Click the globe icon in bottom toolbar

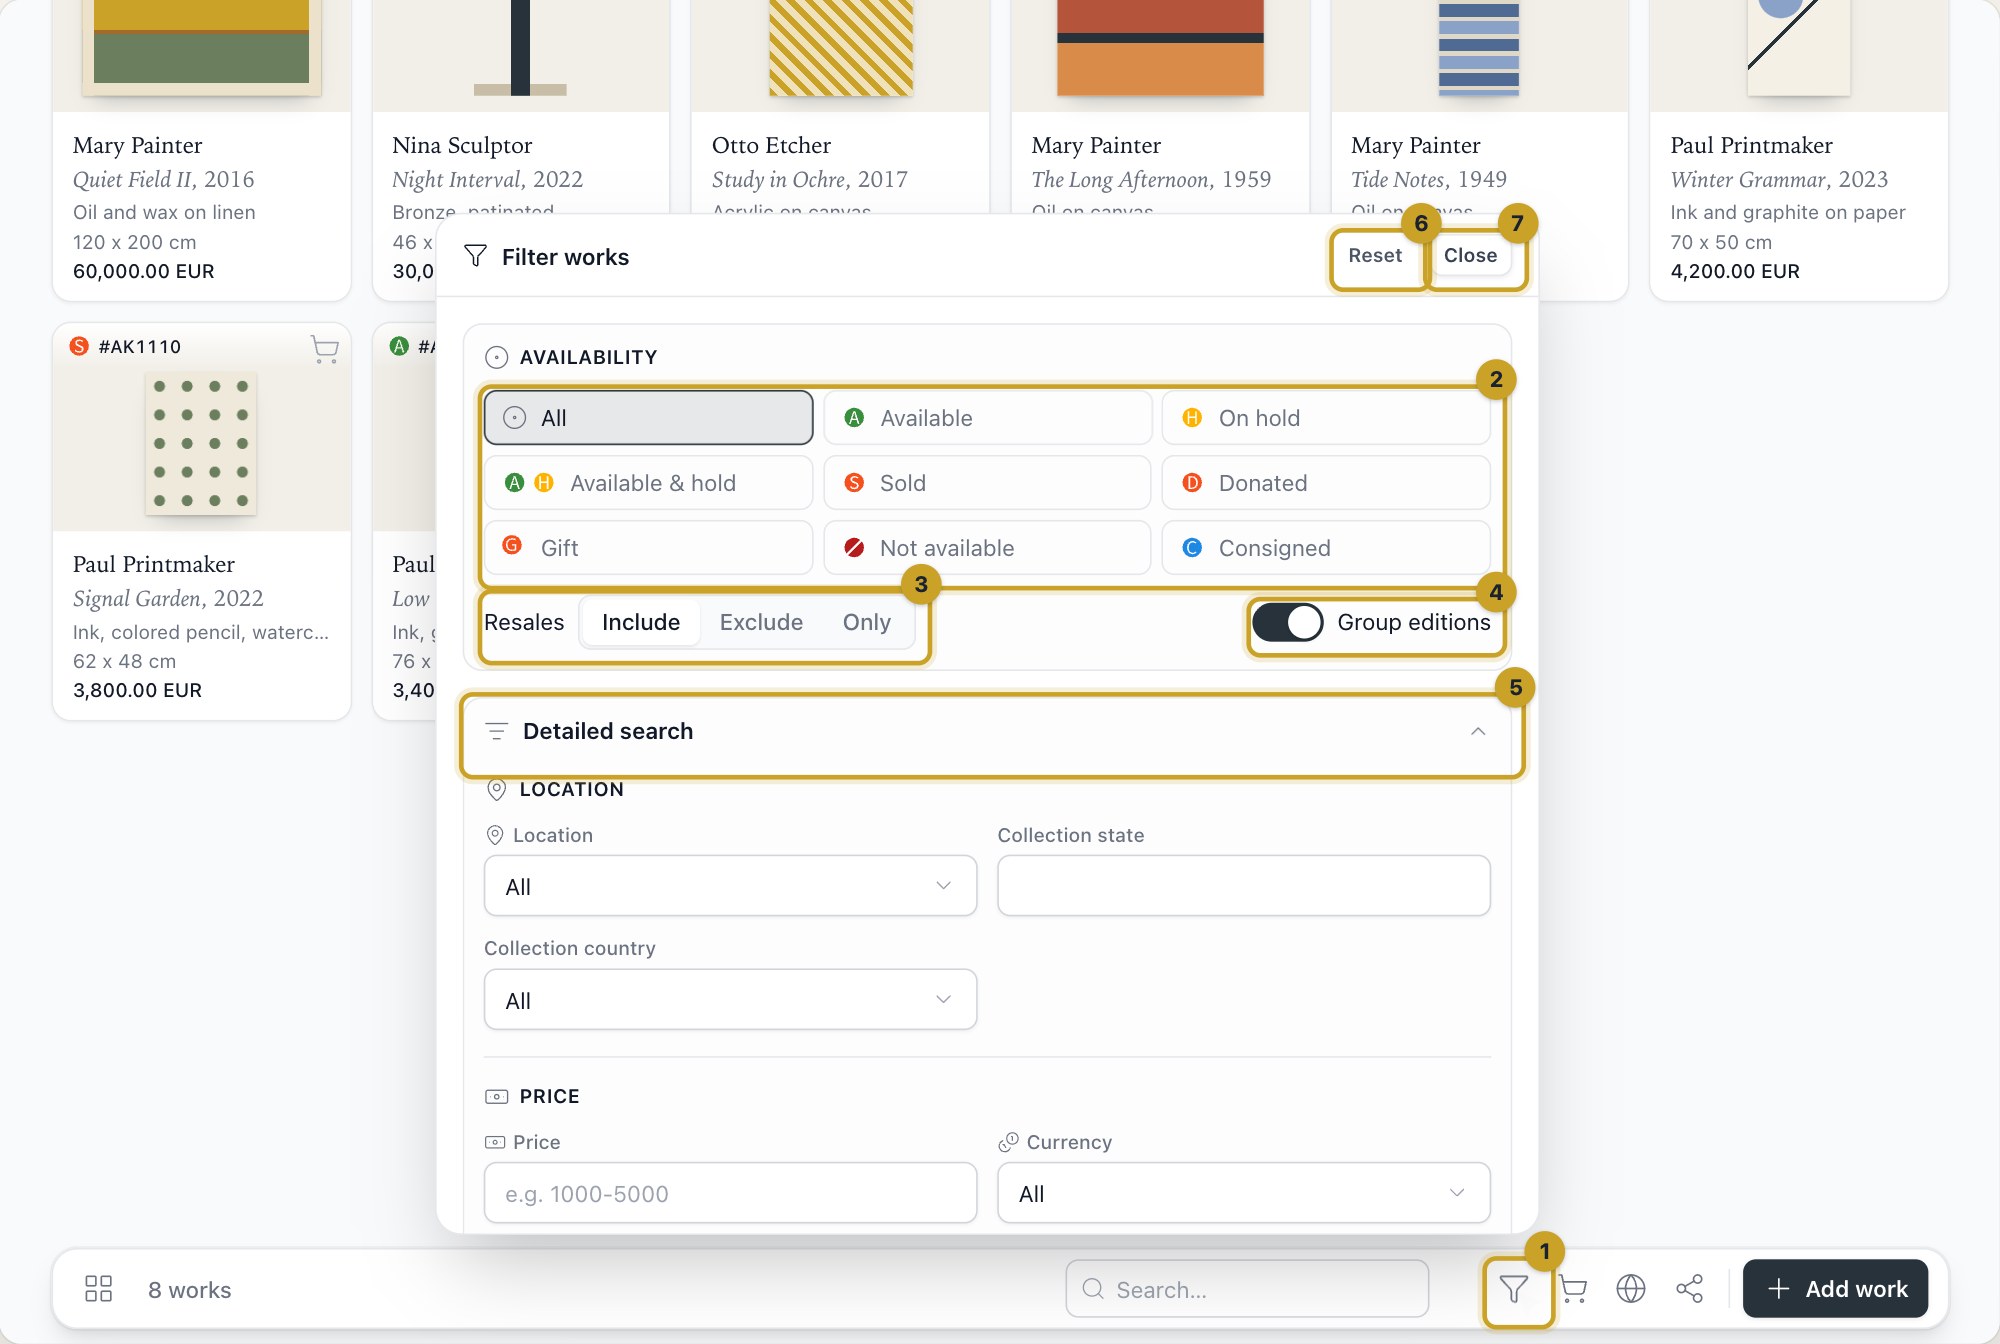tap(1631, 1289)
